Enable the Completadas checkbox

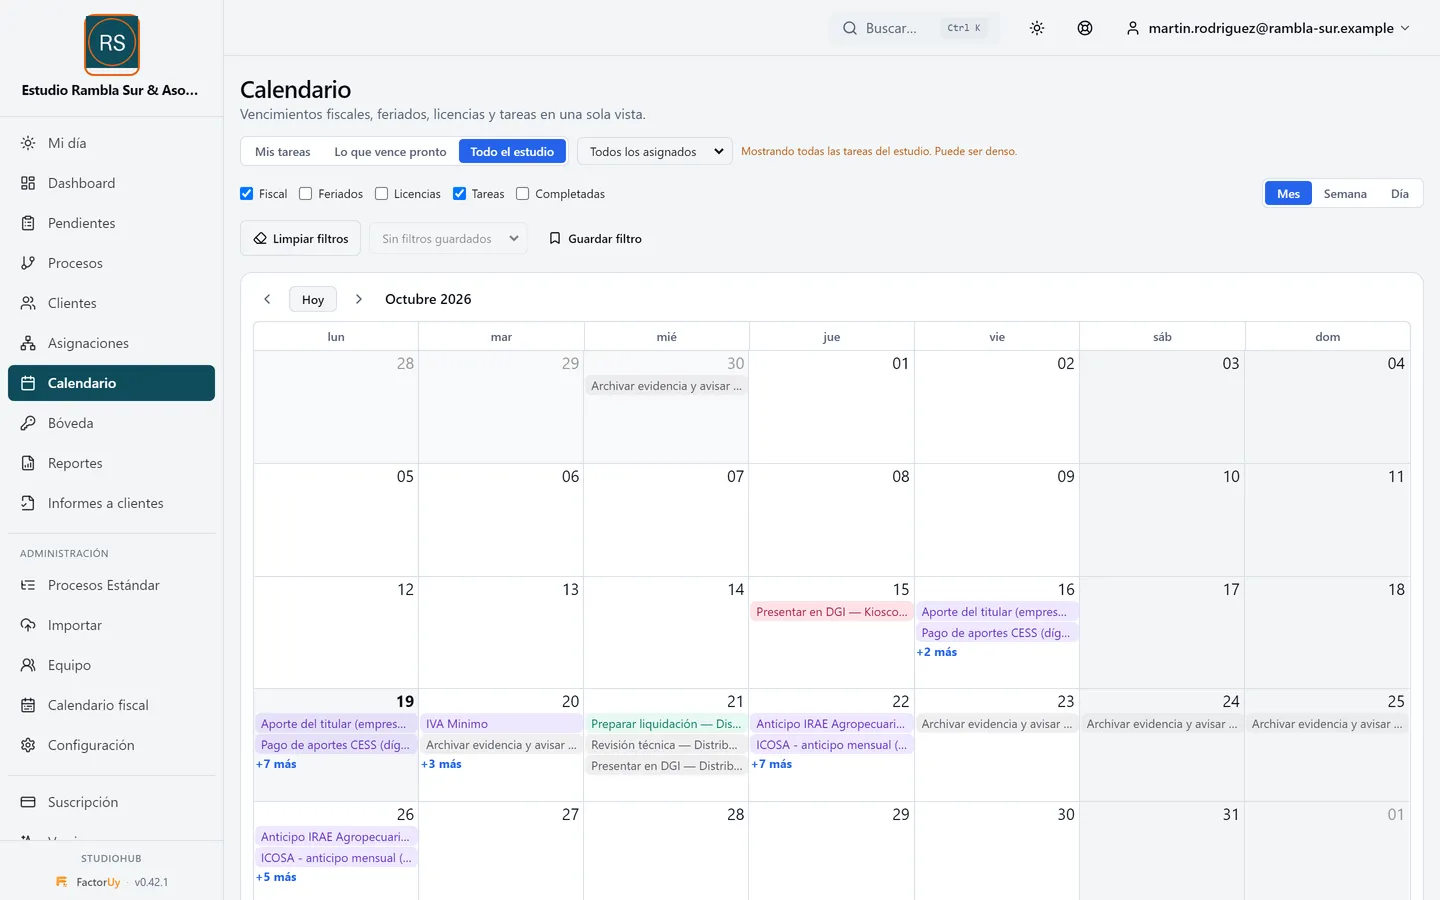523,194
